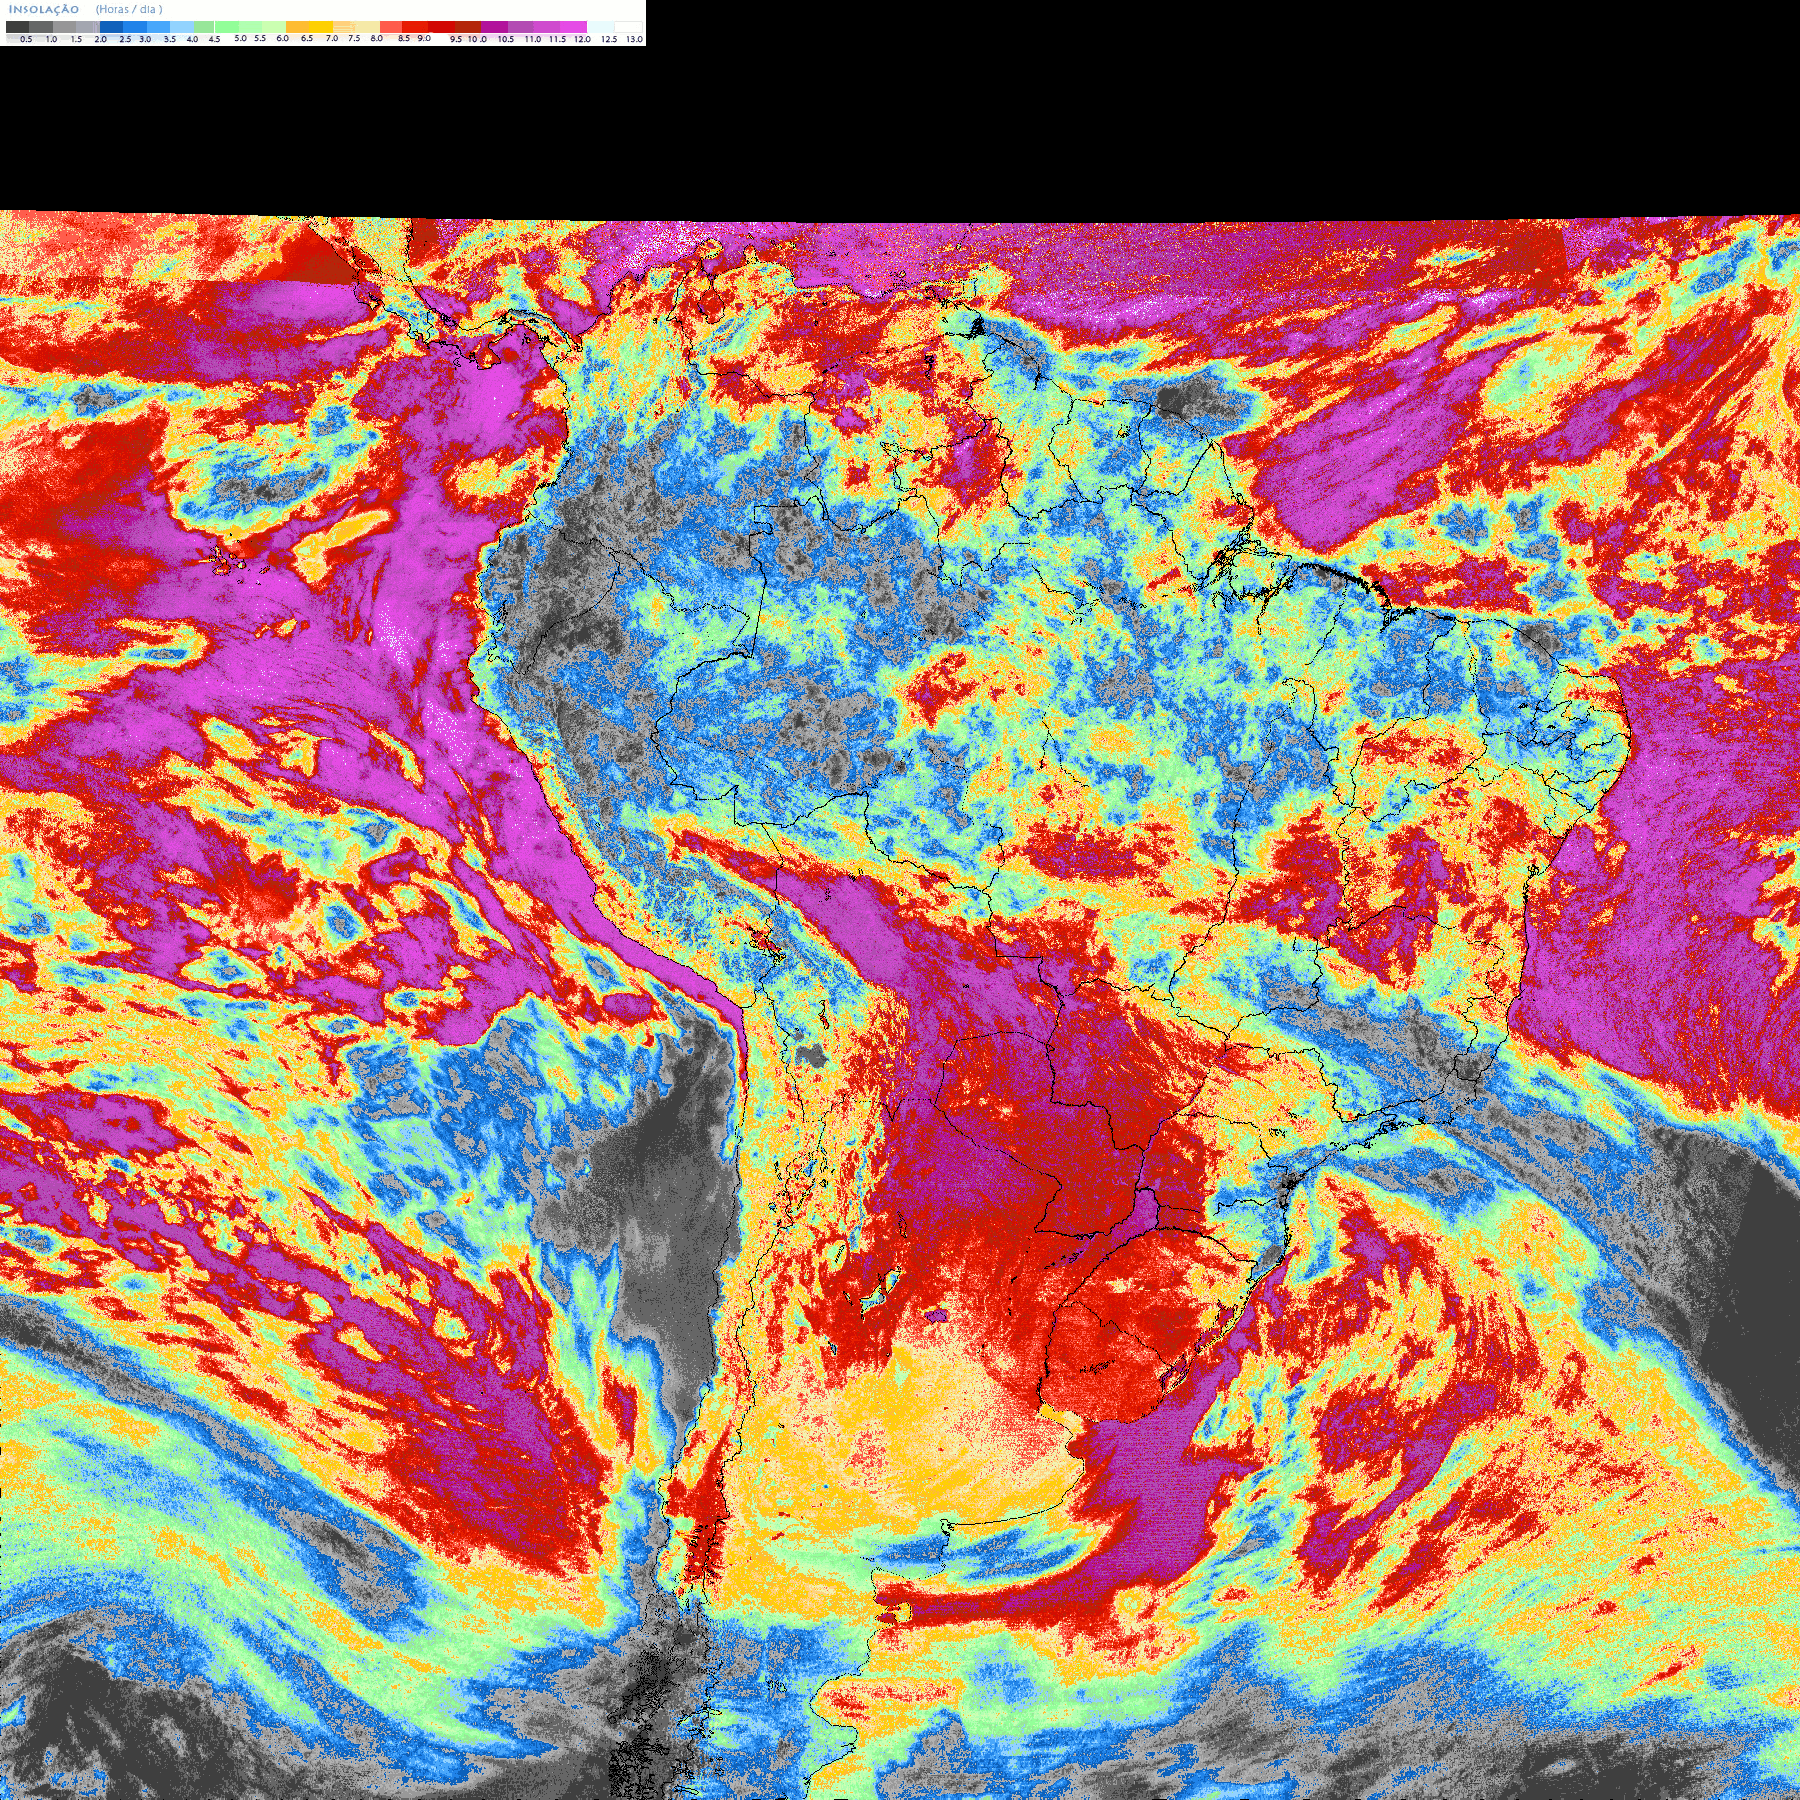
Task: Click the 9.5 legend value
Action: [x=456, y=39]
